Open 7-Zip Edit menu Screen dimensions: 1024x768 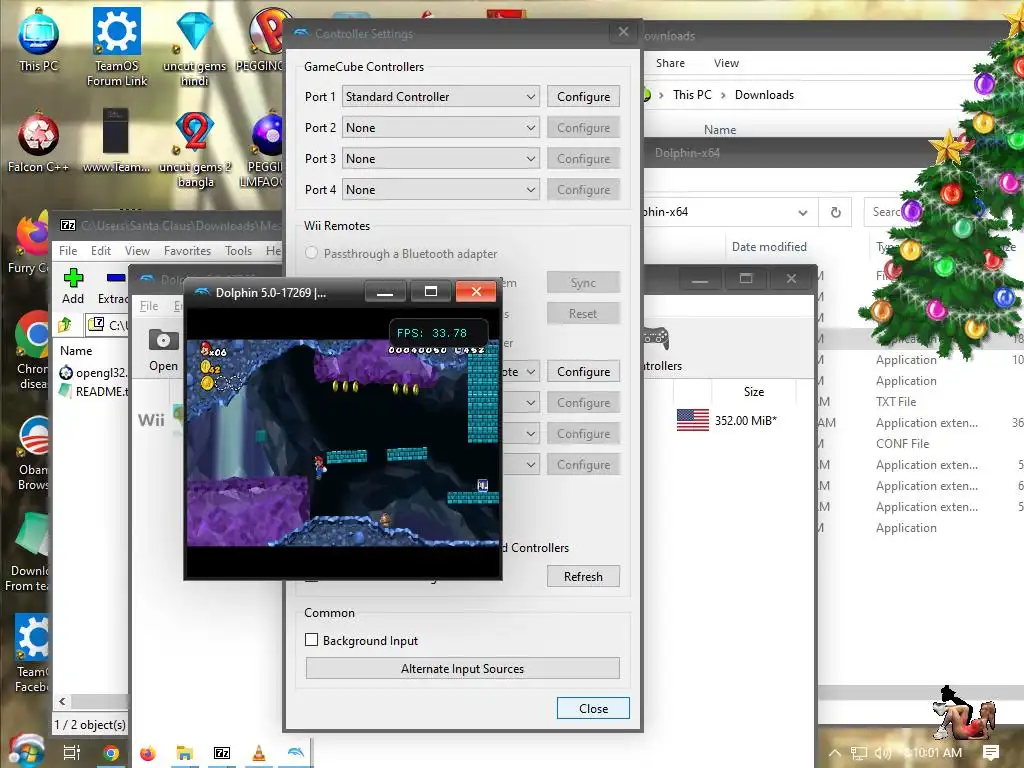[101, 251]
